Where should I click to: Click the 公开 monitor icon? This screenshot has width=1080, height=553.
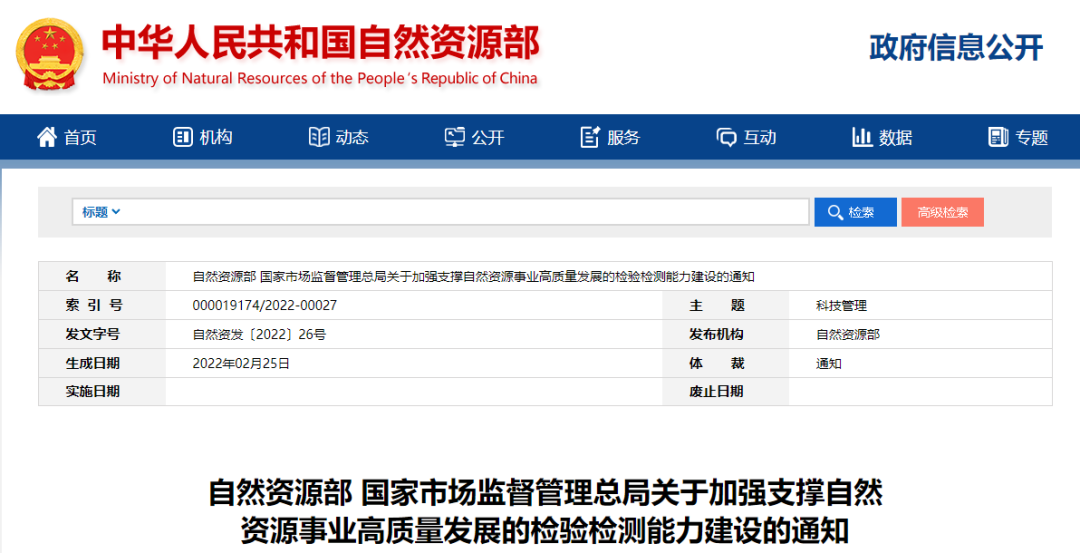455,137
